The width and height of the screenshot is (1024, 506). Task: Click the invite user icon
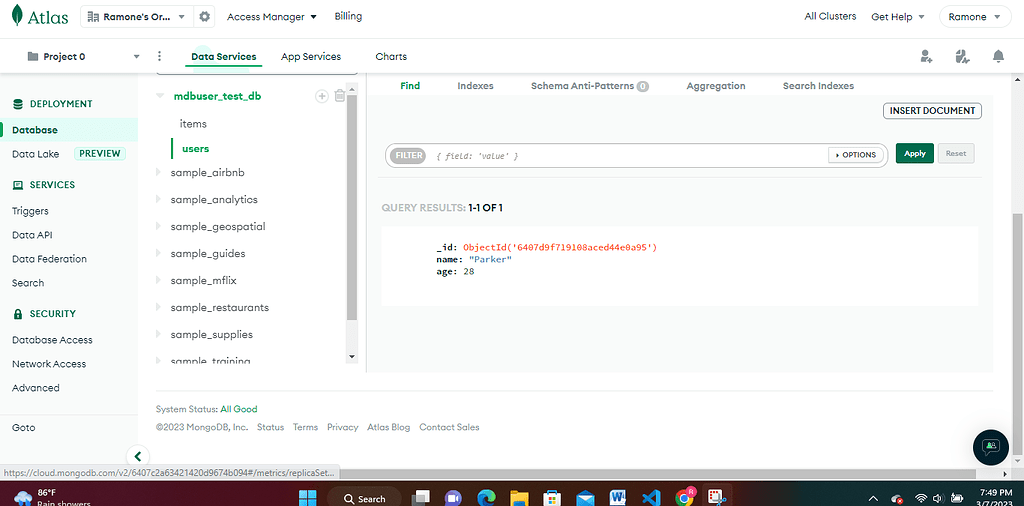click(926, 57)
